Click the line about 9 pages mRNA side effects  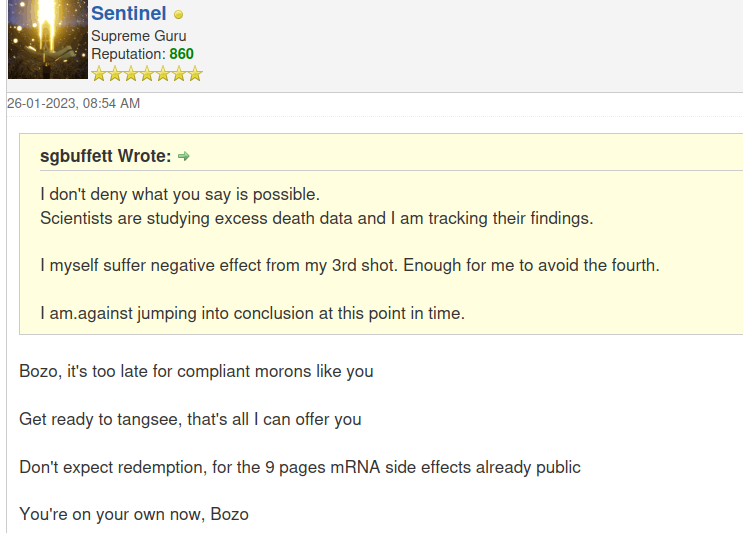coord(300,467)
